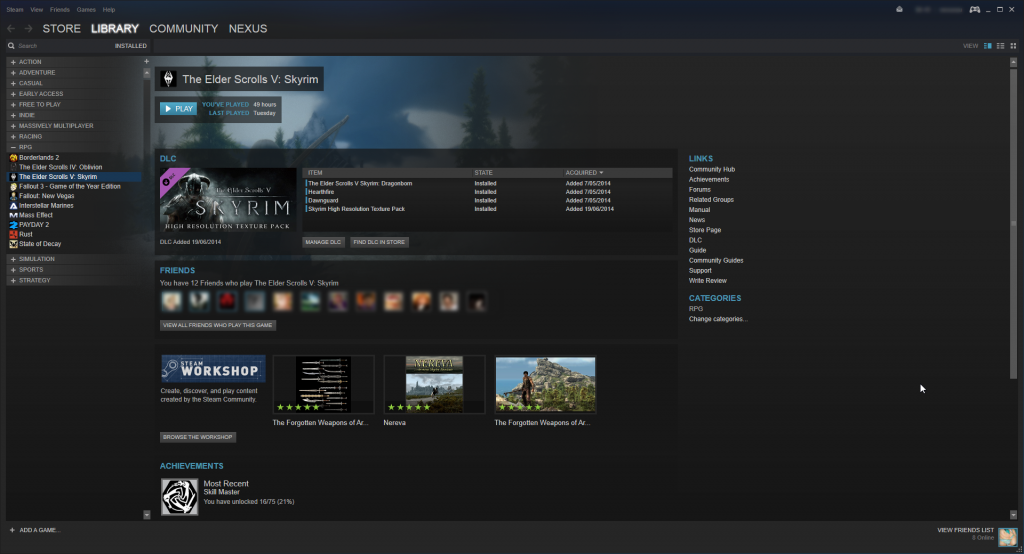
Task: Switch to detail view icon
Action: coord(987,46)
